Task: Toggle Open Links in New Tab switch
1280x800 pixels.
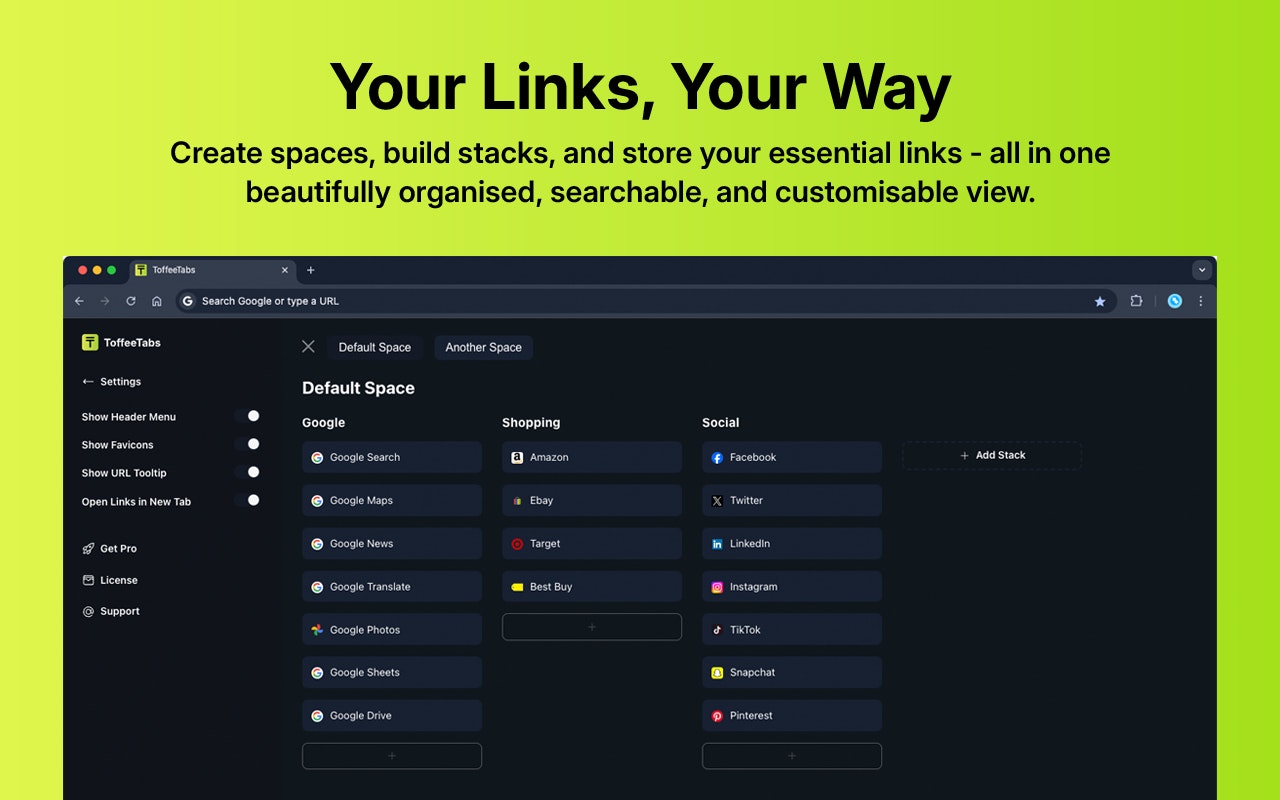Action: click(x=247, y=500)
